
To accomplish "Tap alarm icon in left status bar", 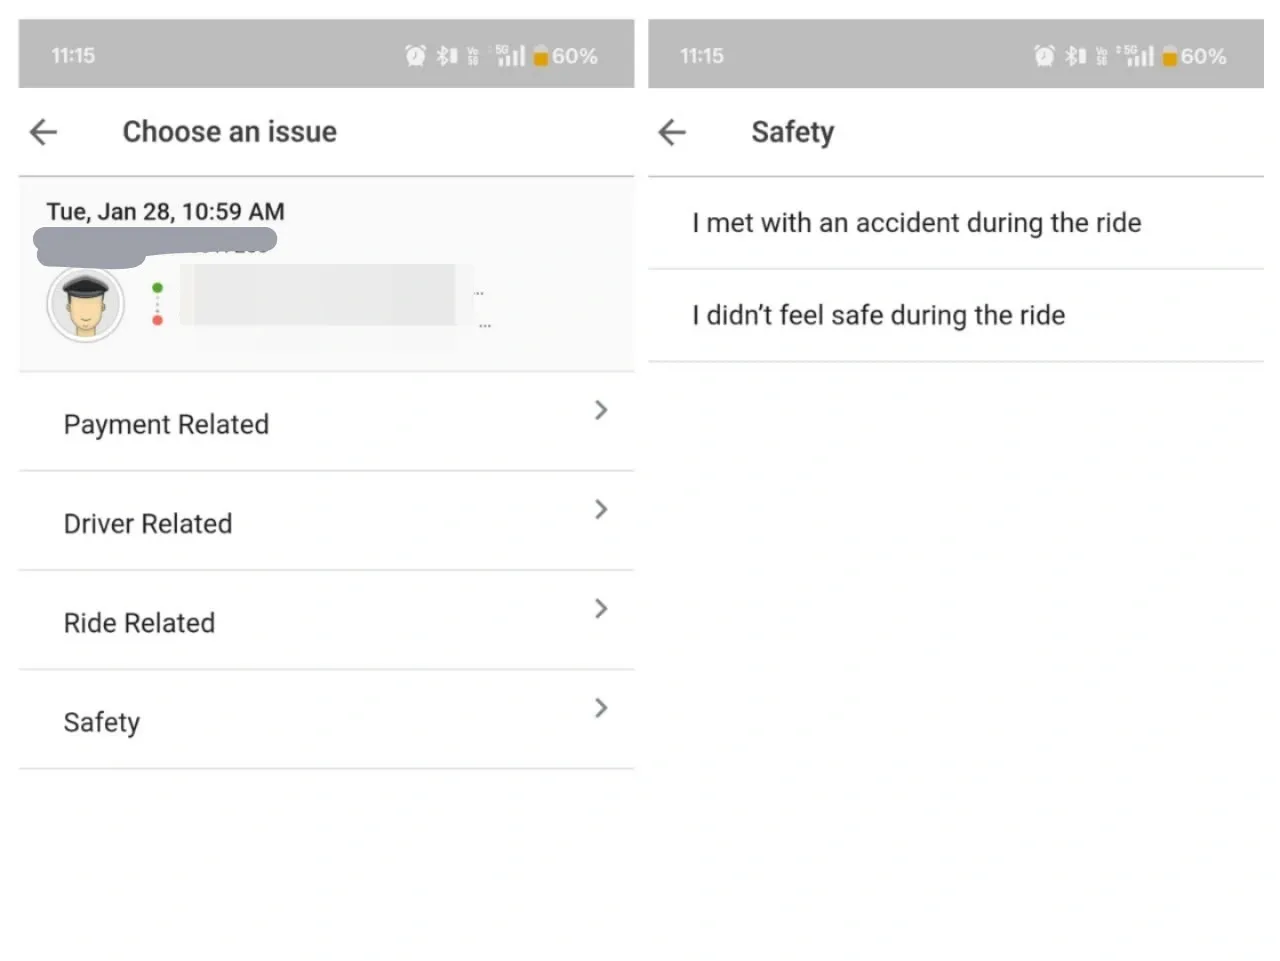I will 415,56.
